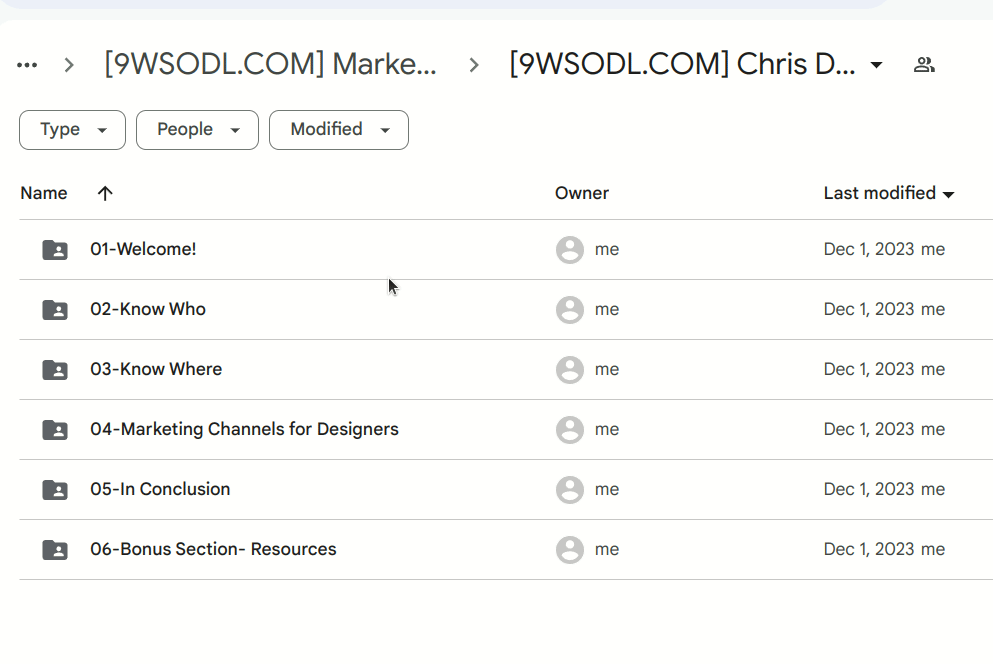Open the People filter dropdown
This screenshot has height=664, width=993.
tap(197, 130)
